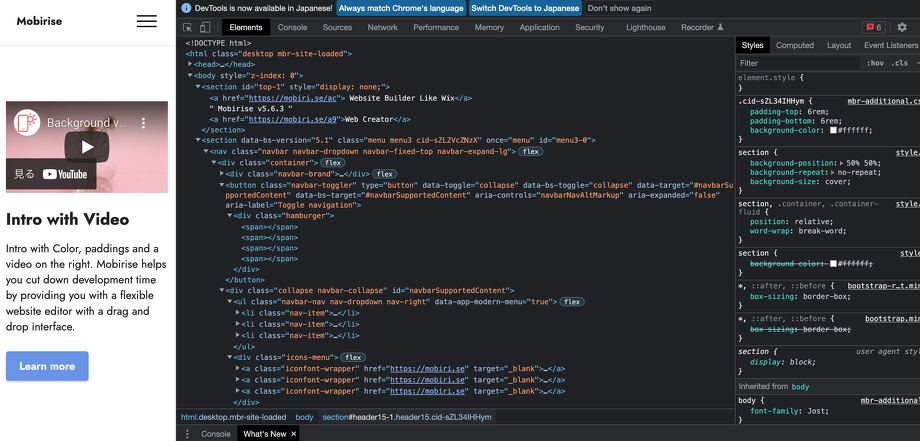Expand the navbar-brand div node
This screenshot has width=920, height=441.
point(221,174)
